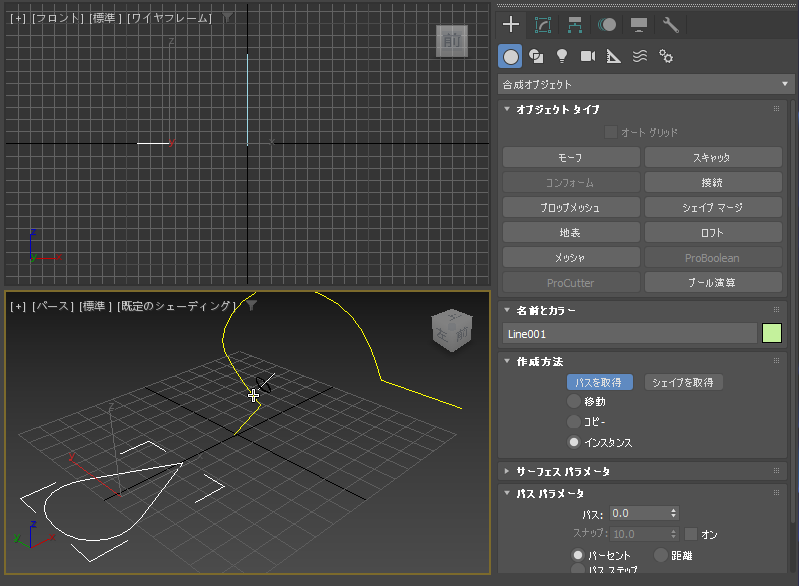Collapse the パス パラメータ rollout
This screenshot has height=586, width=799.
pos(507,493)
